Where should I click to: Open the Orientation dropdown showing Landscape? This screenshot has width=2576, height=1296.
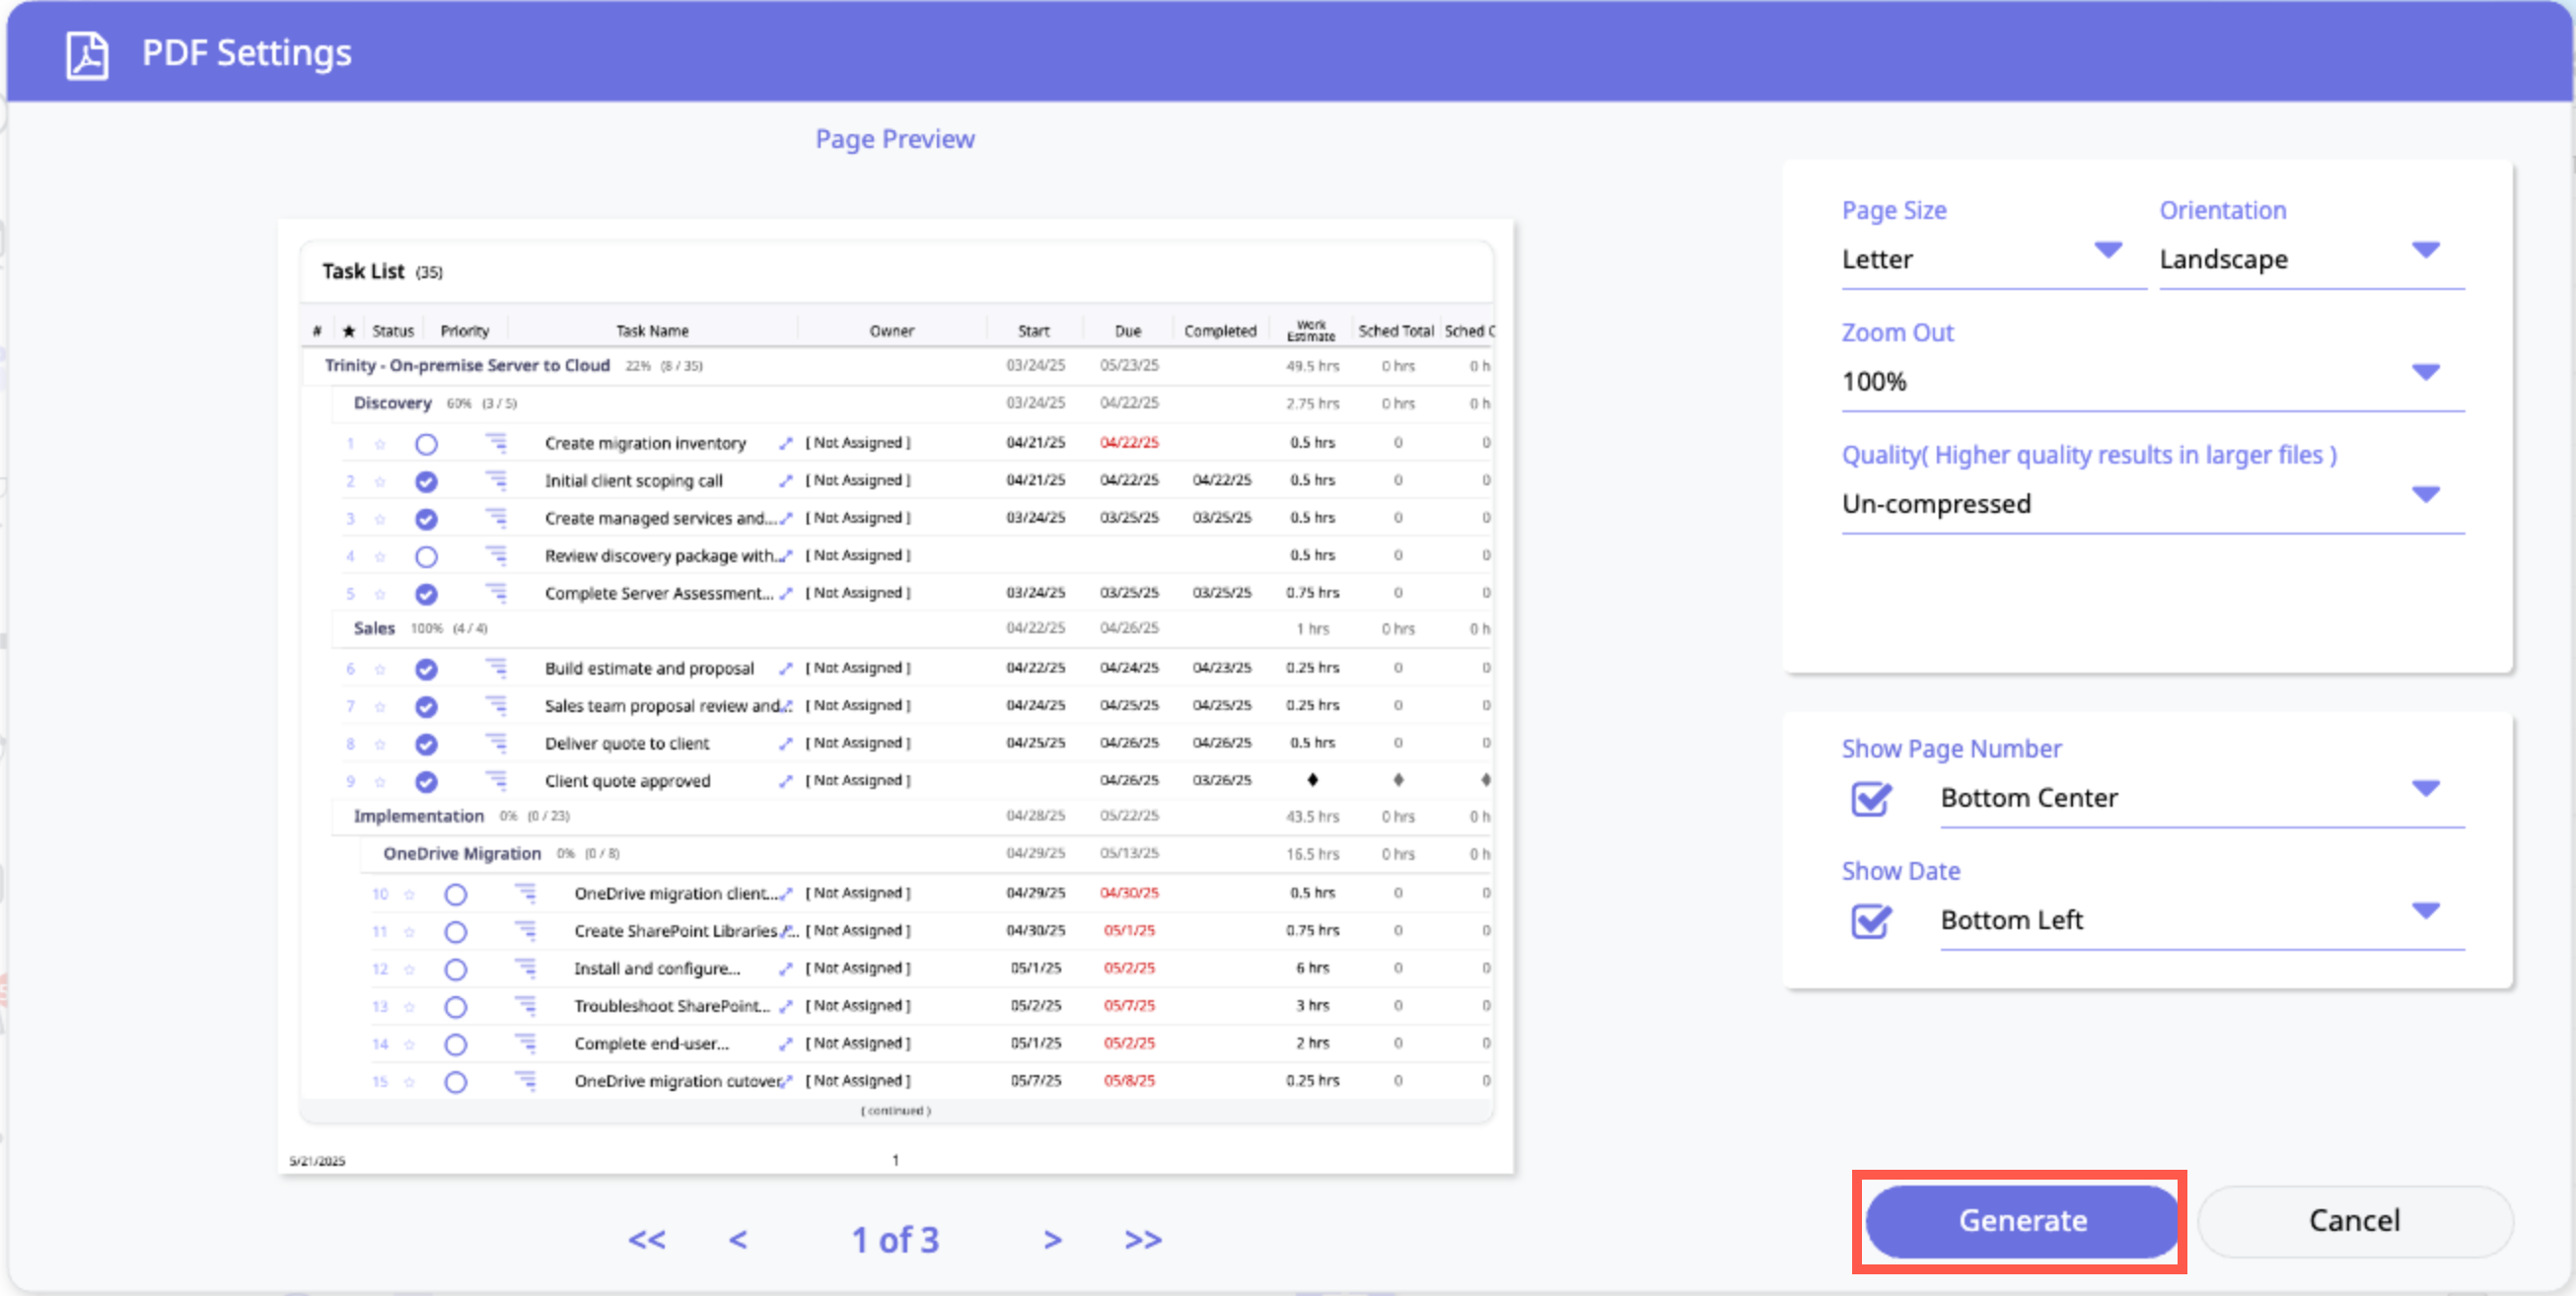point(2310,259)
